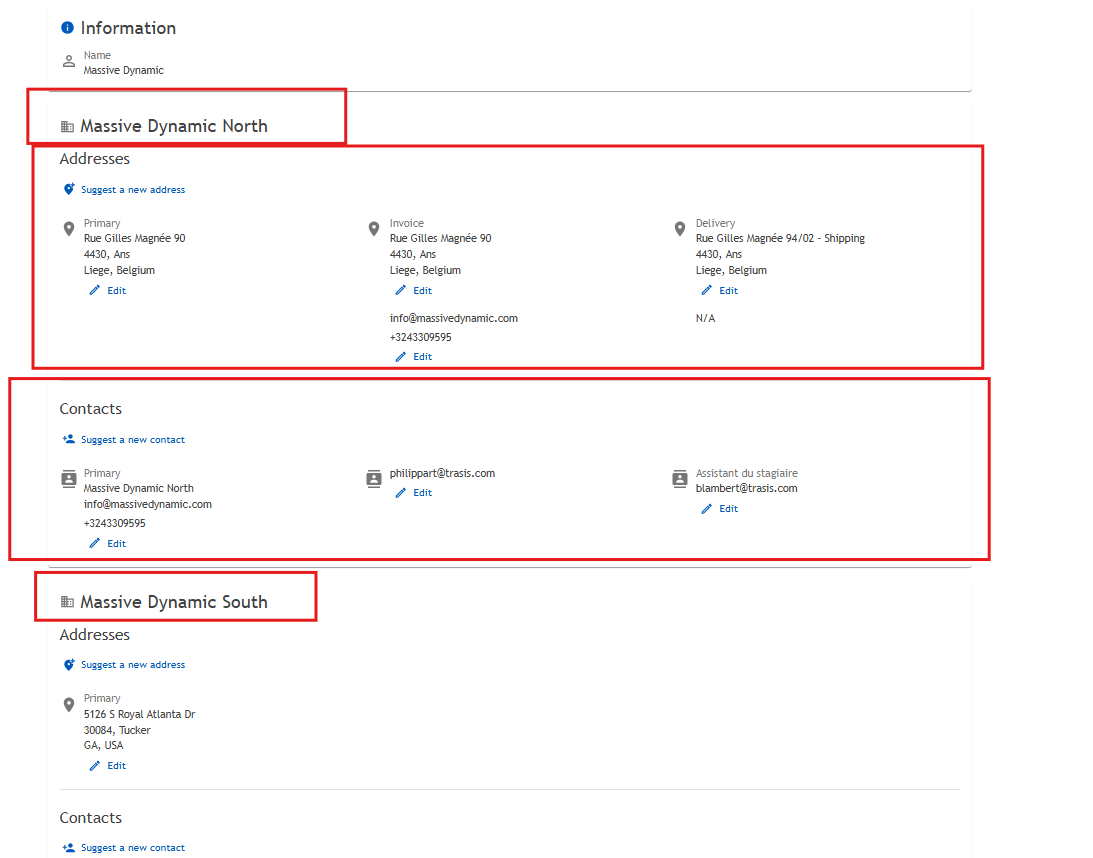Click the philippart@trasis.com email text

point(442,473)
